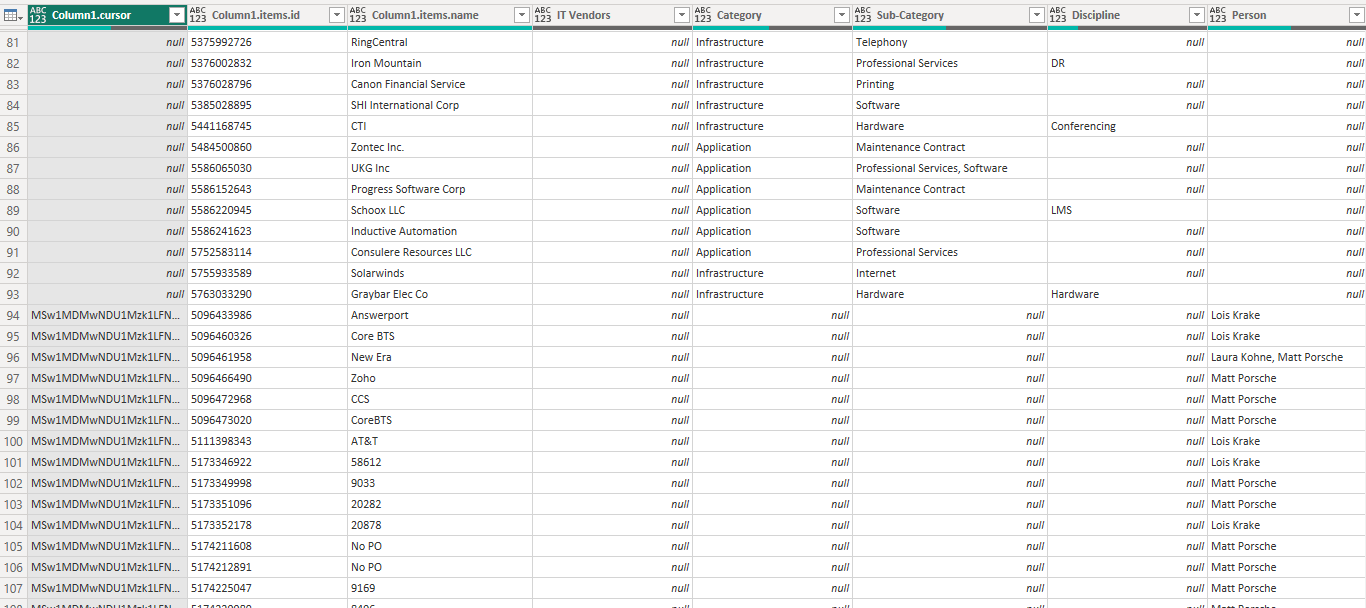Click the data type icon of Discipline column
1366x608 pixels.
(1058, 15)
